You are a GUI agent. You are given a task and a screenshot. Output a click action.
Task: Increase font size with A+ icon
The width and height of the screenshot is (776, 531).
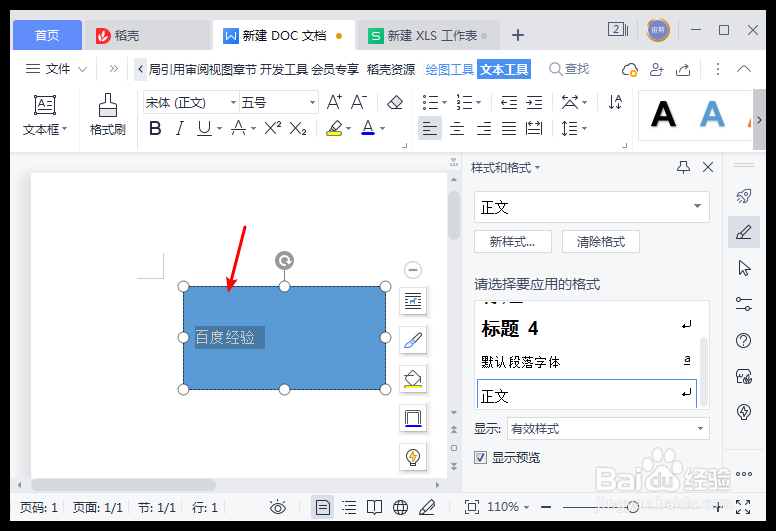[x=334, y=102]
